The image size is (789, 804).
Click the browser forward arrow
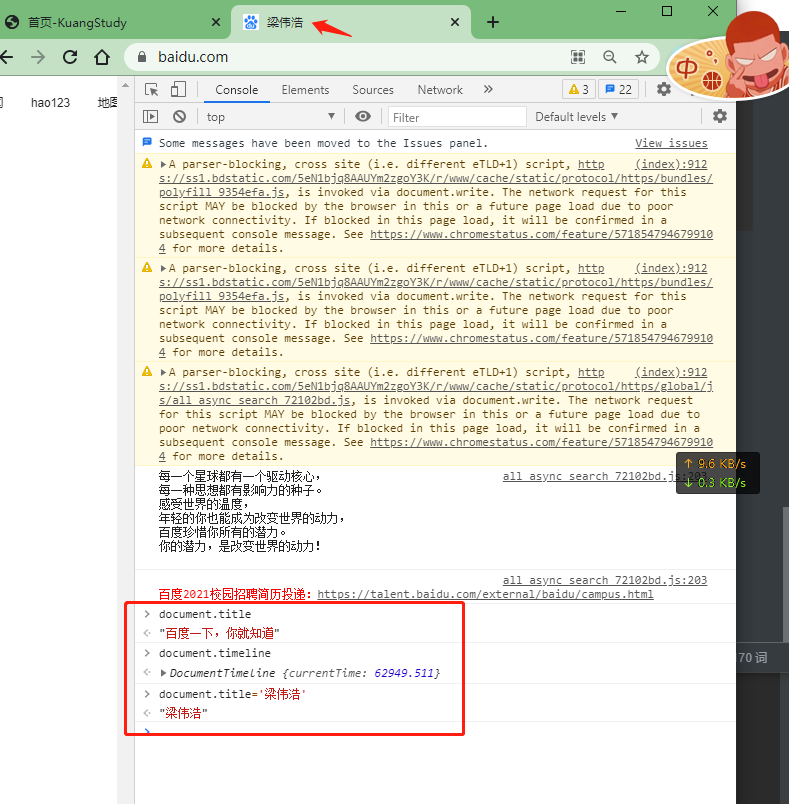38,57
